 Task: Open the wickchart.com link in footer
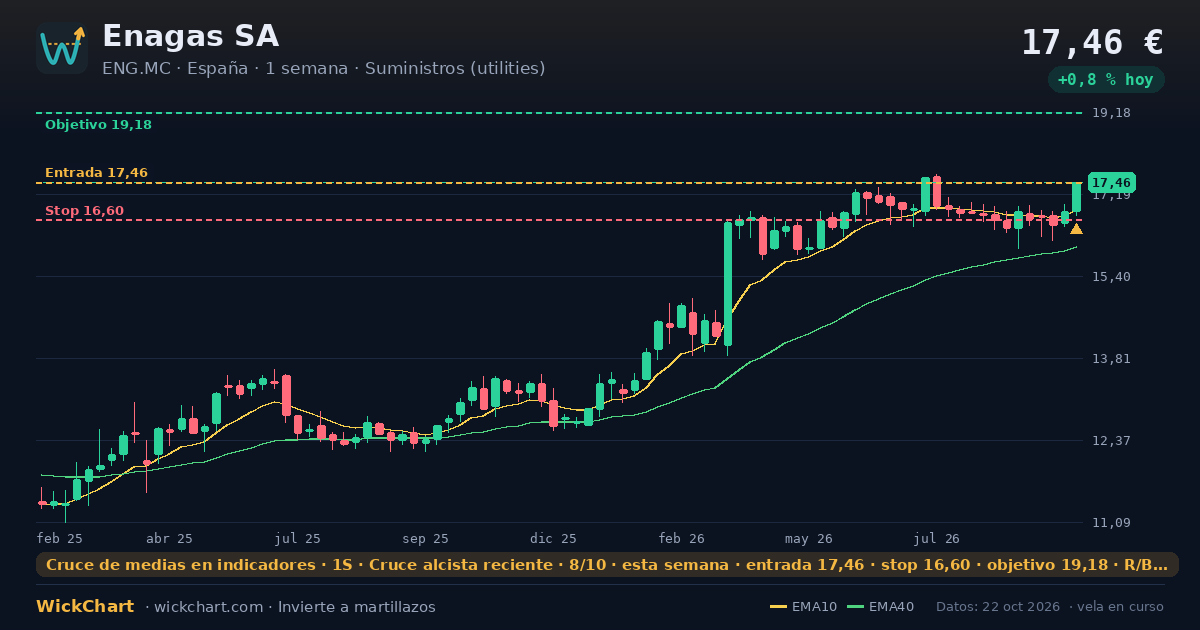click(208, 607)
